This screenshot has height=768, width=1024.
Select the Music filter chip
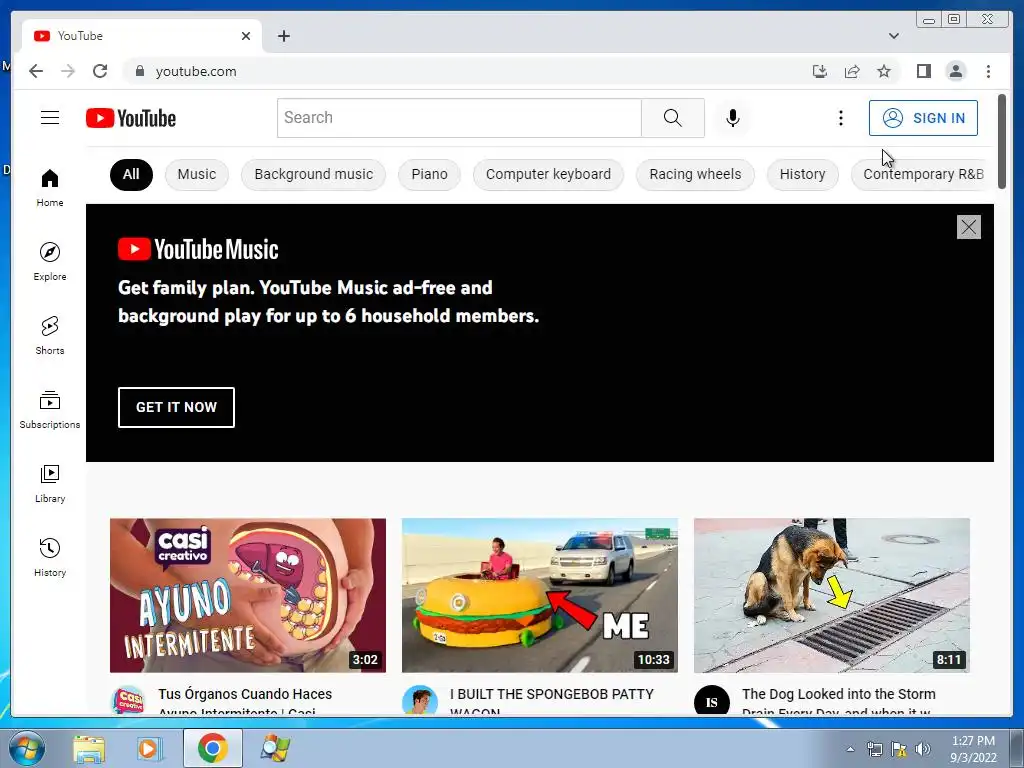[x=197, y=174]
